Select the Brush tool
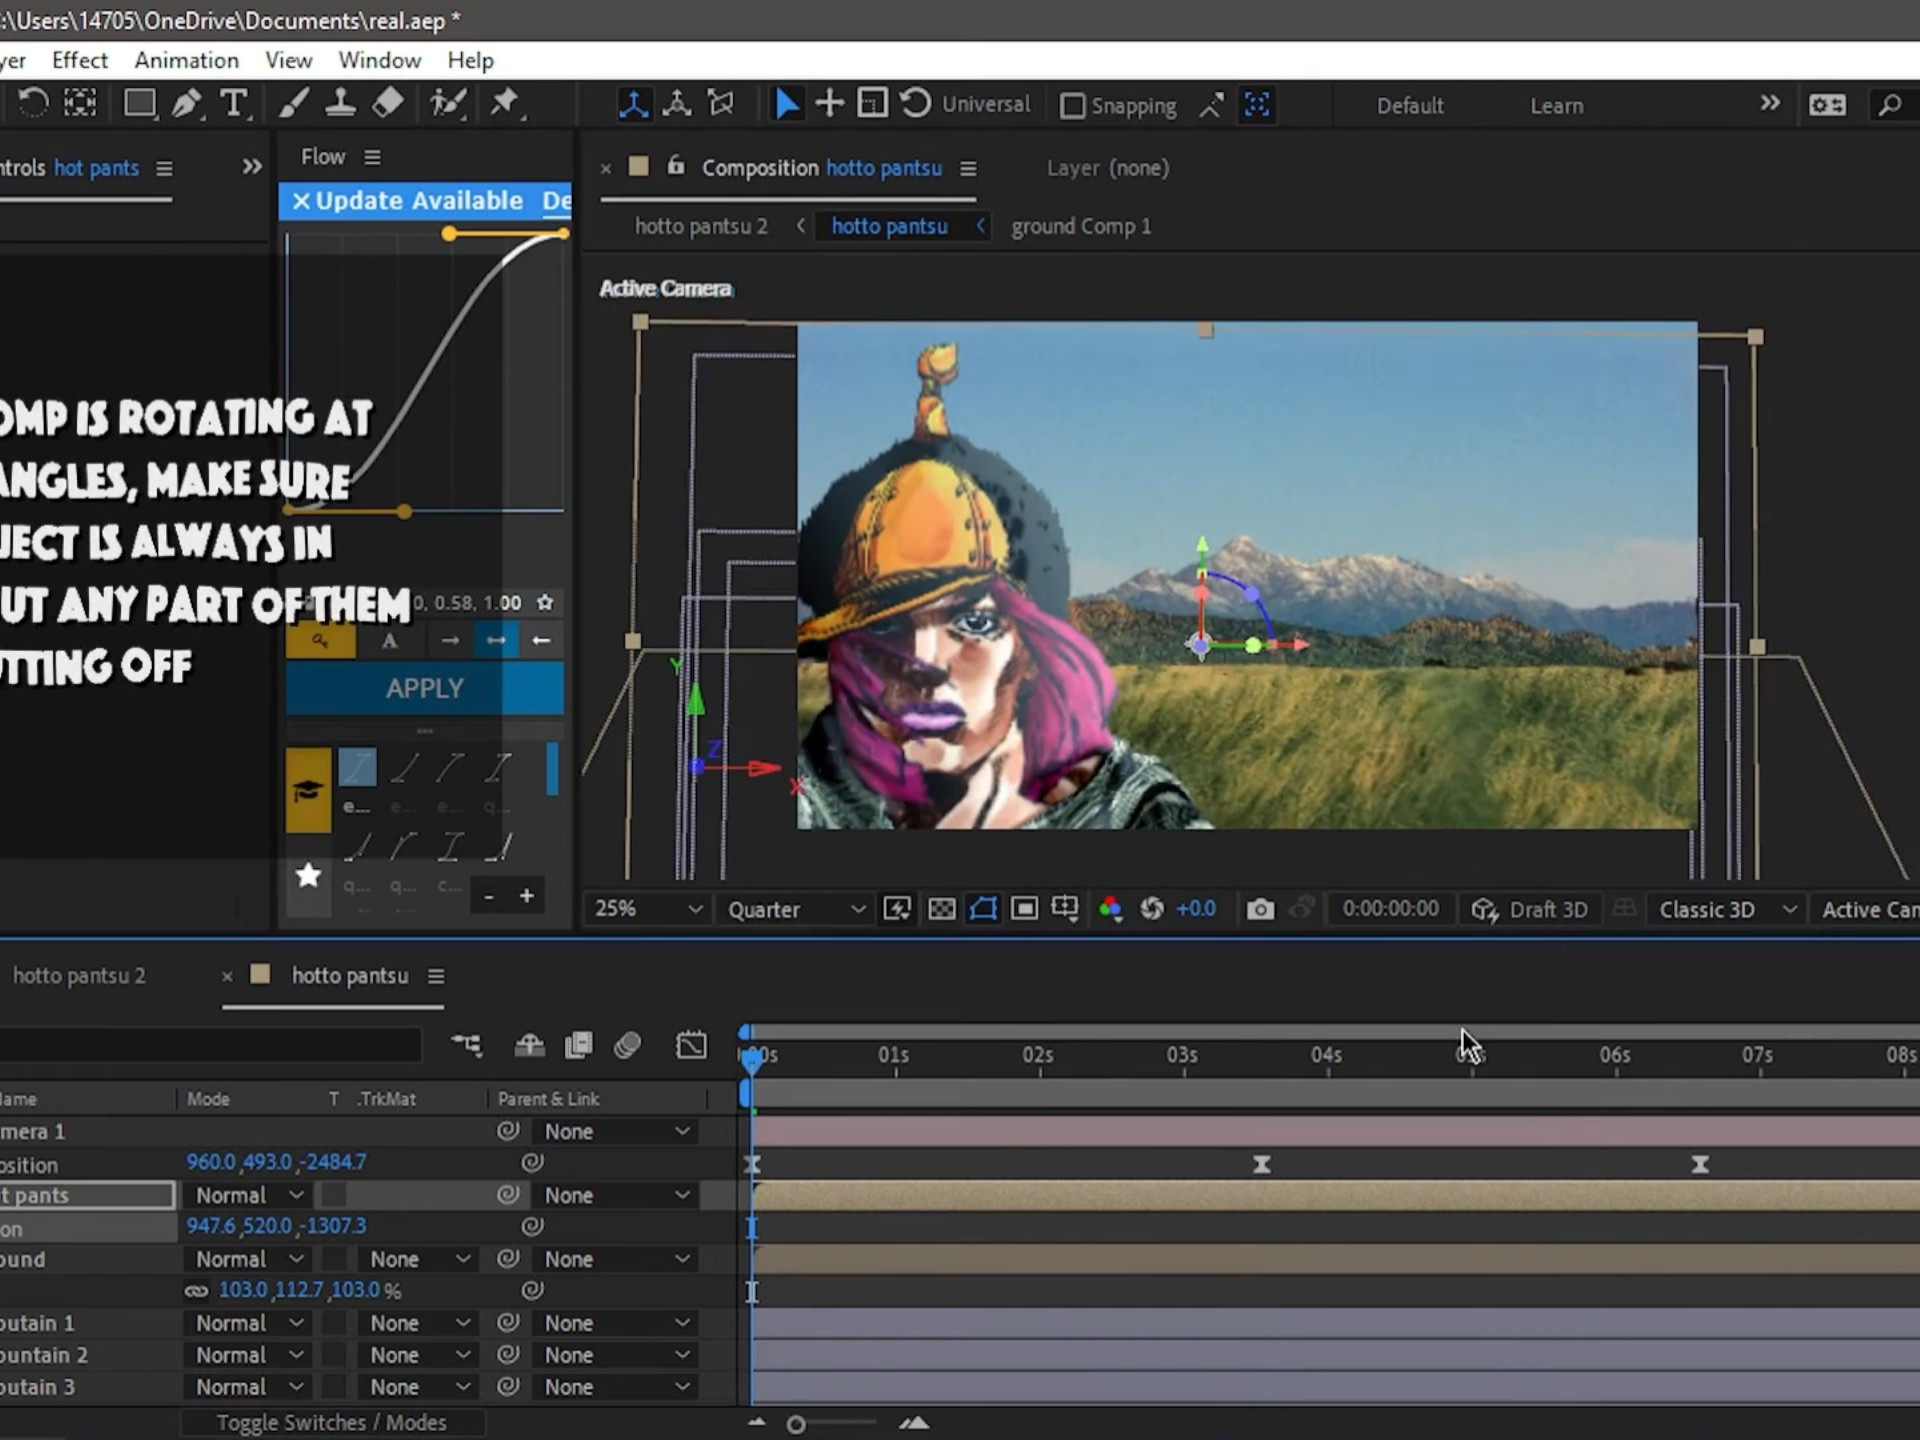 coord(293,103)
